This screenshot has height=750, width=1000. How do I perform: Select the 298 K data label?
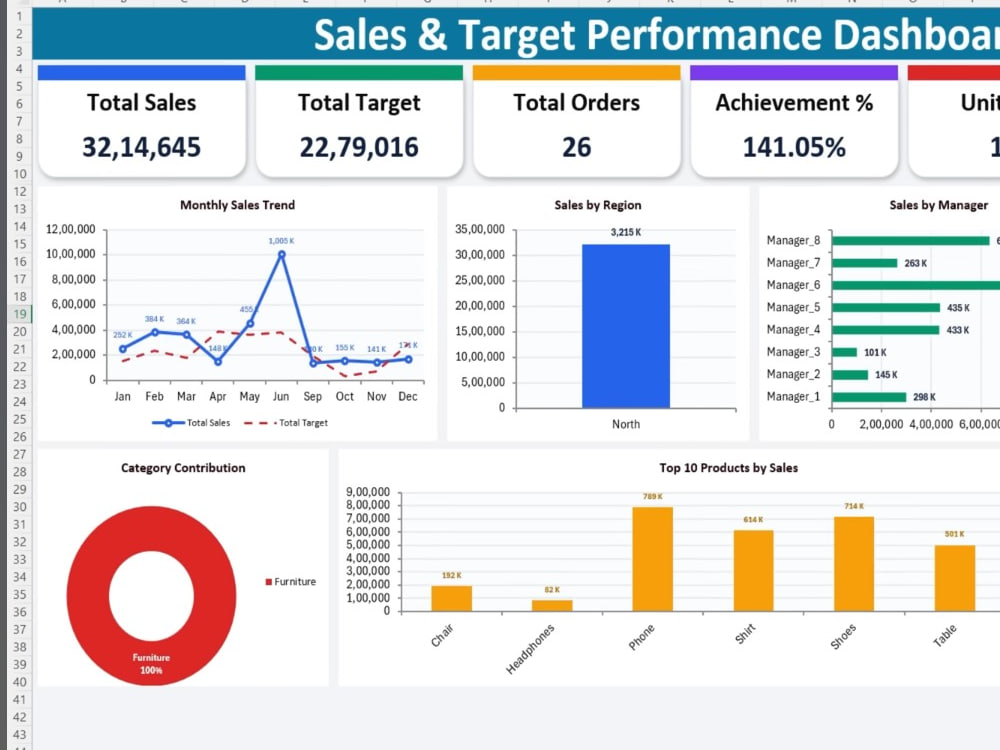[x=925, y=397]
